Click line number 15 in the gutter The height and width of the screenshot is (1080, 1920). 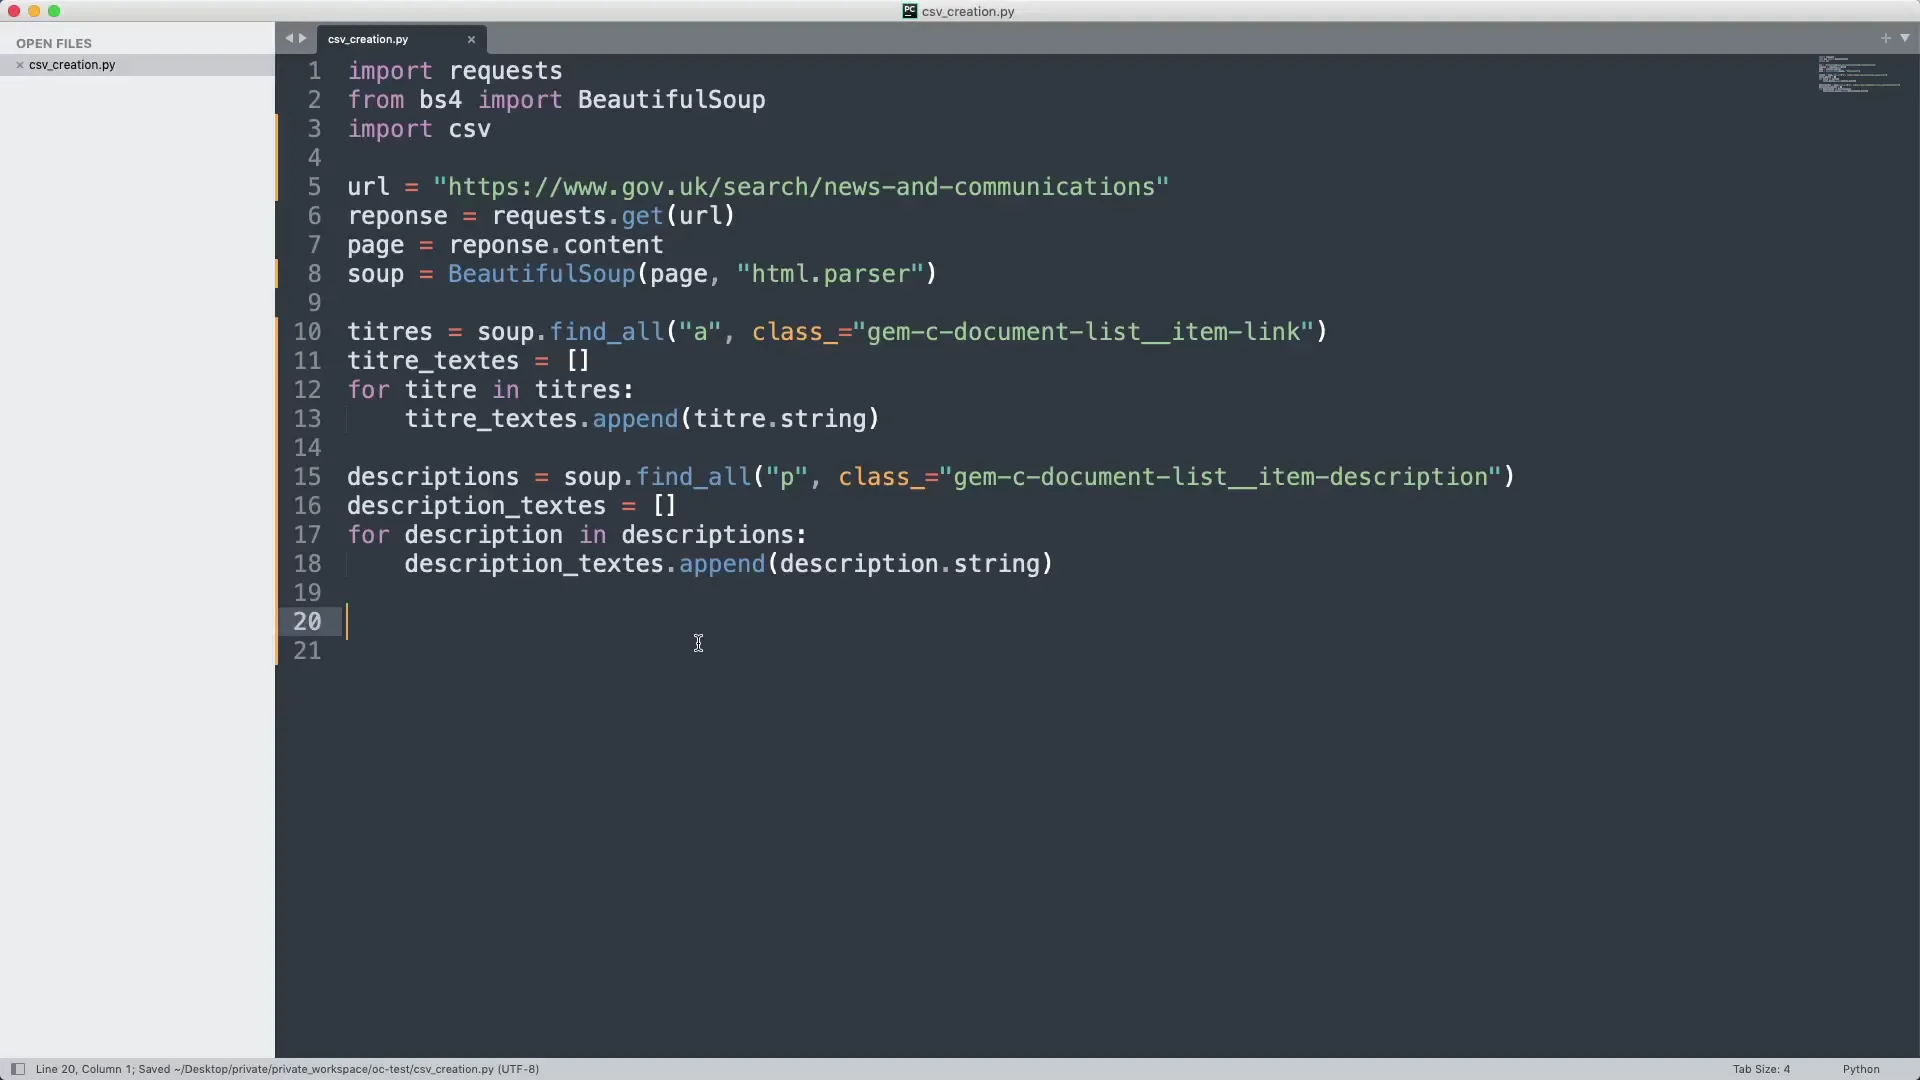(x=307, y=477)
